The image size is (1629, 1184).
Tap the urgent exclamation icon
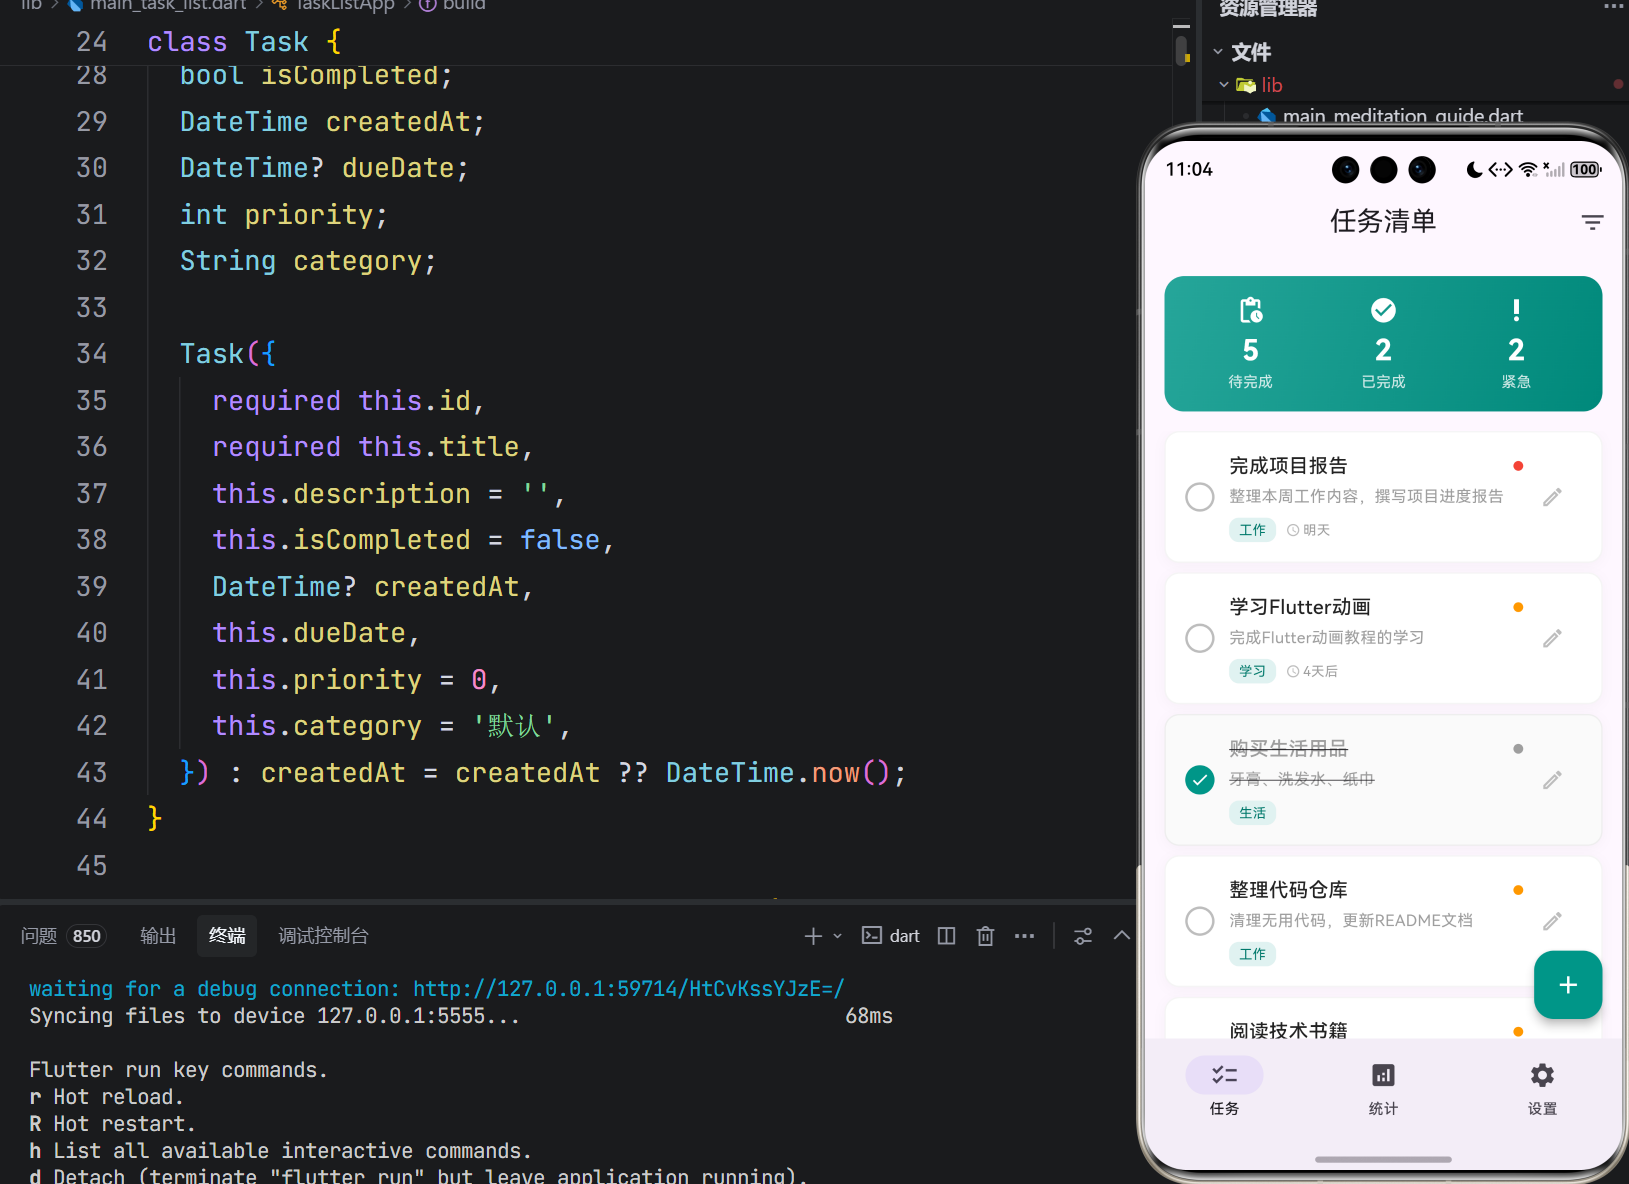[1516, 310]
